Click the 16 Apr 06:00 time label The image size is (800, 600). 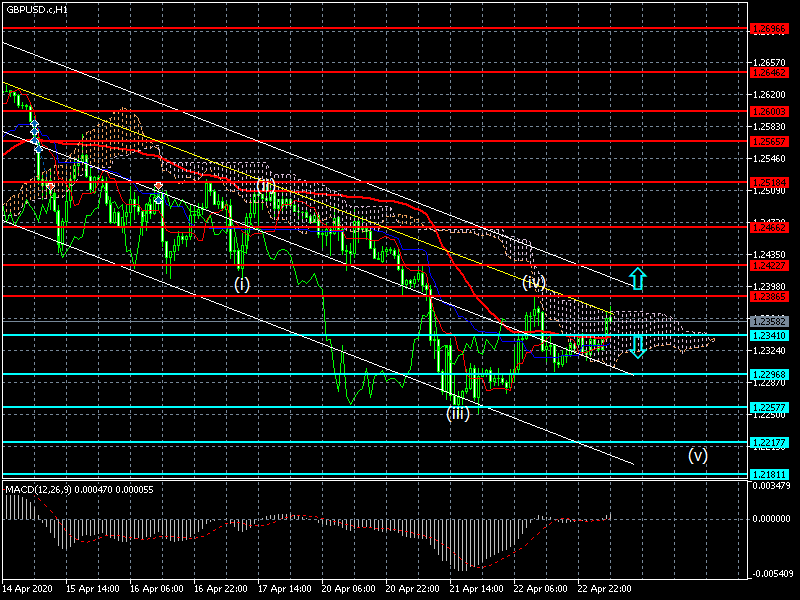[157, 588]
